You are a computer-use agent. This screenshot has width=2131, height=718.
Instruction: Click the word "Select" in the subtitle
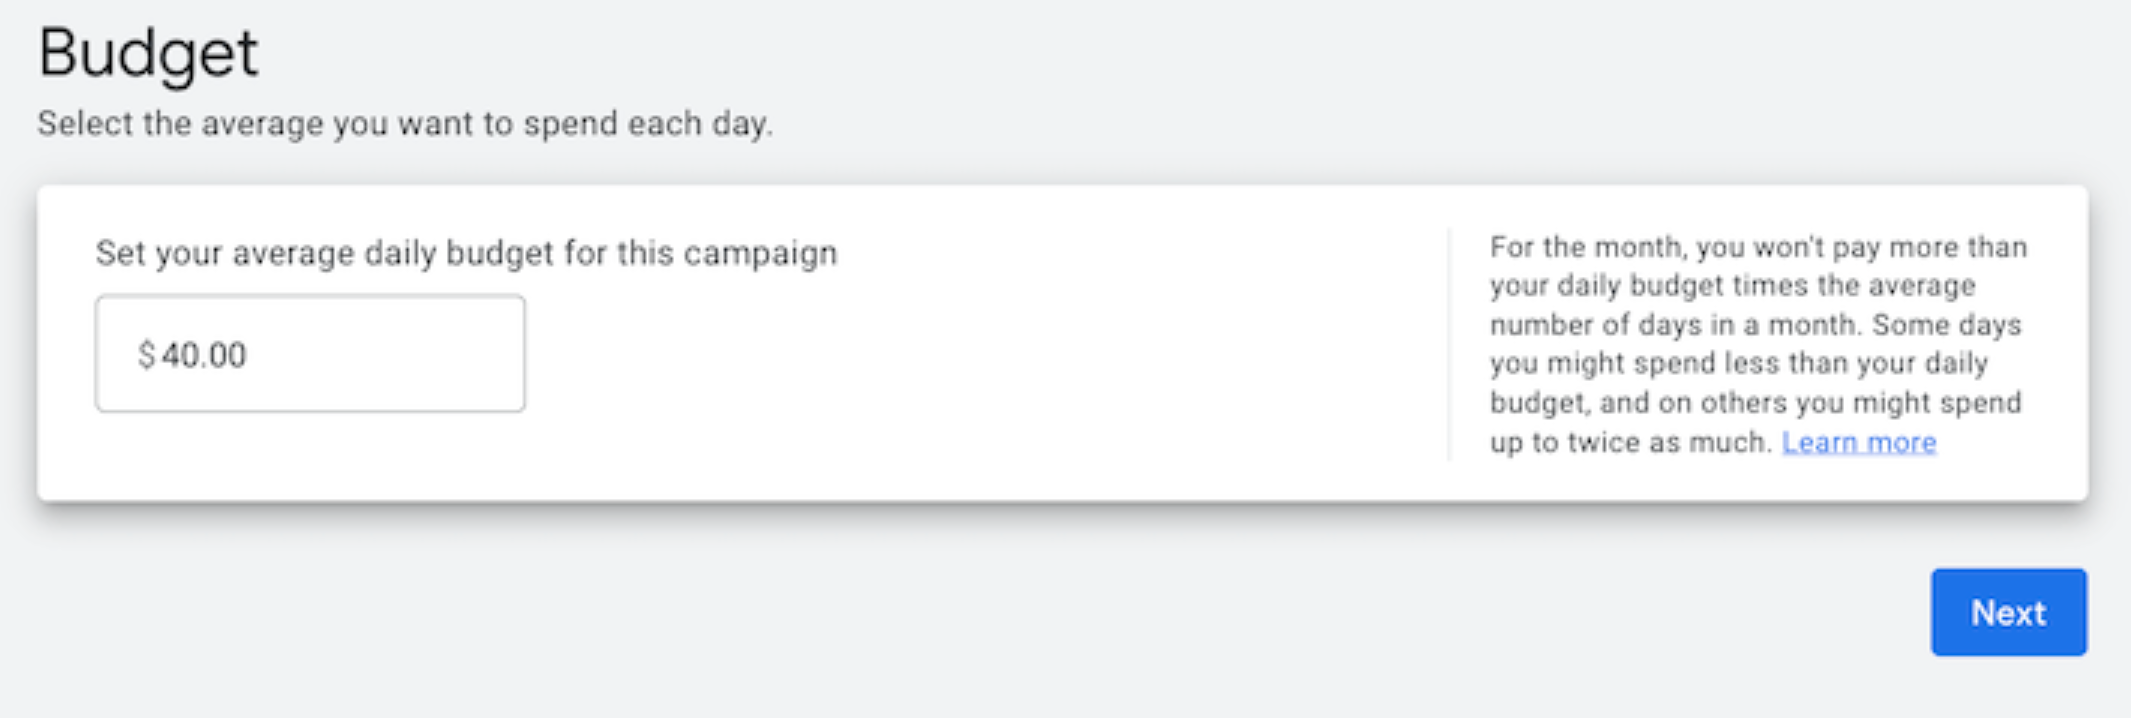[x=84, y=124]
